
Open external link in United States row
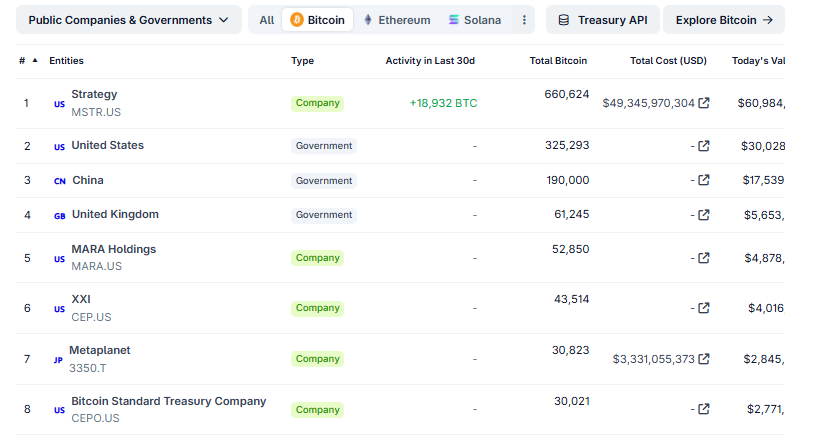(704, 146)
